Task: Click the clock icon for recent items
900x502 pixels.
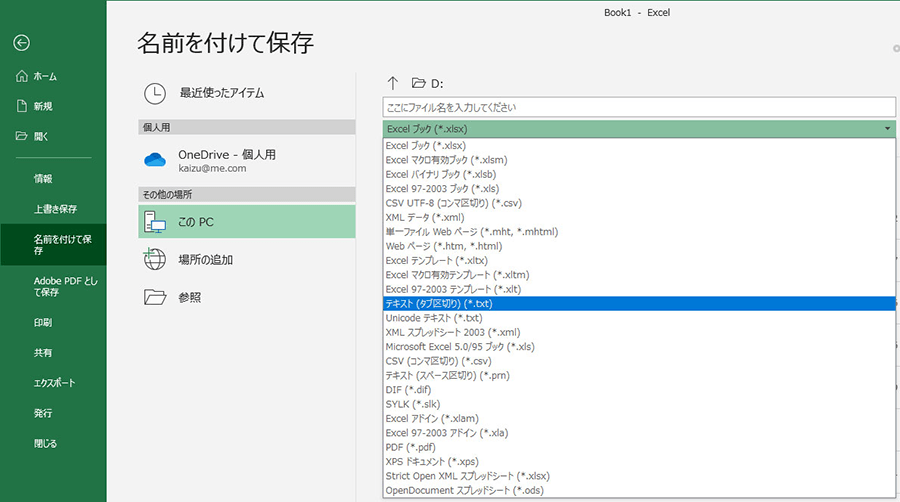Action: pyautogui.click(x=155, y=94)
